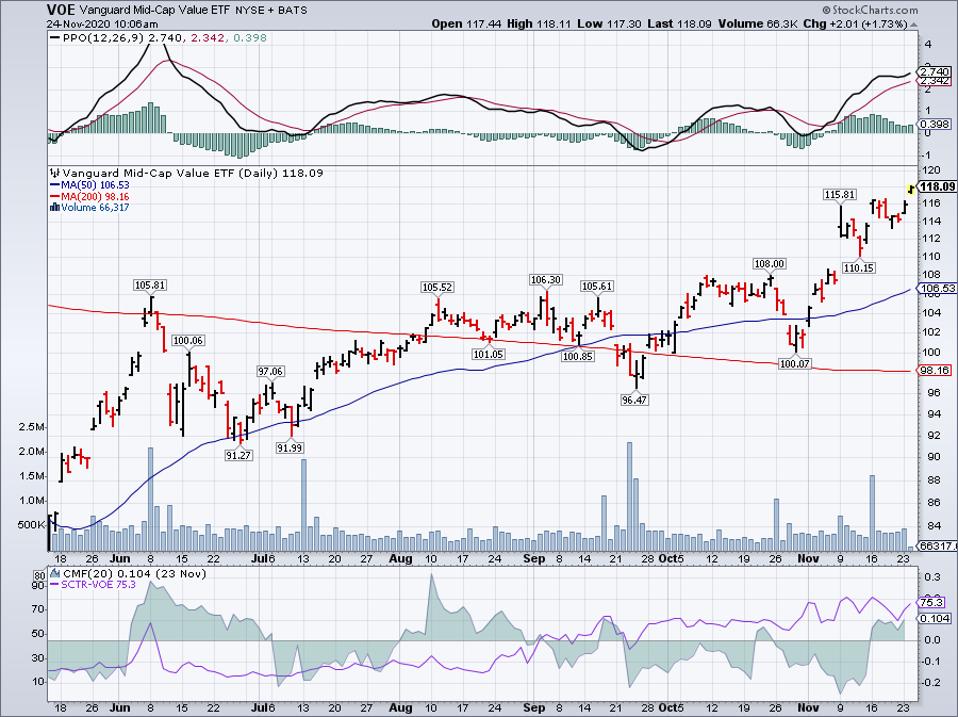Click the volume bars icon beside Volume legend
The height and width of the screenshot is (717, 958).
click(55, 208)
